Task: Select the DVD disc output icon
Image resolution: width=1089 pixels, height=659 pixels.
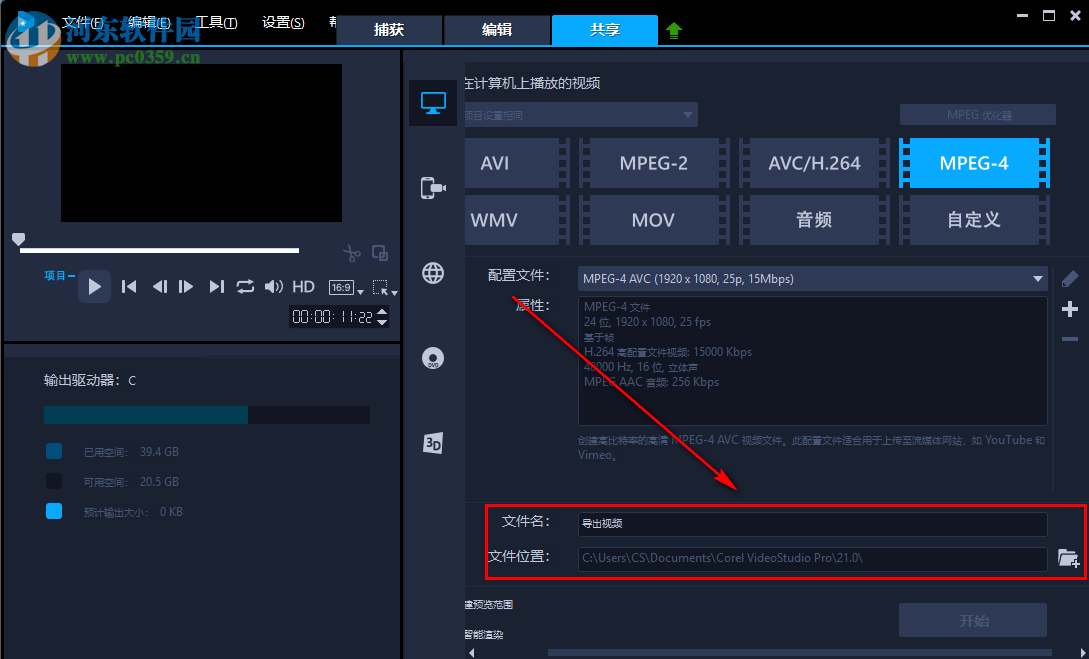Action: 433,358
